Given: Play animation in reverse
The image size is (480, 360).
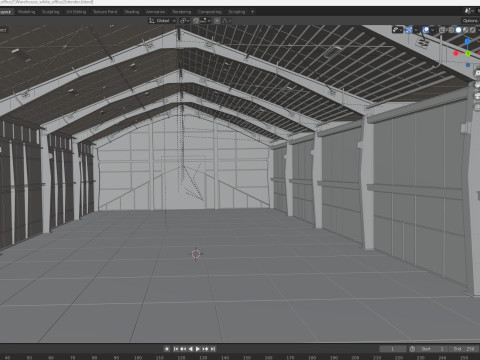Looking at the screenshot, I should [x=190, y=349].
